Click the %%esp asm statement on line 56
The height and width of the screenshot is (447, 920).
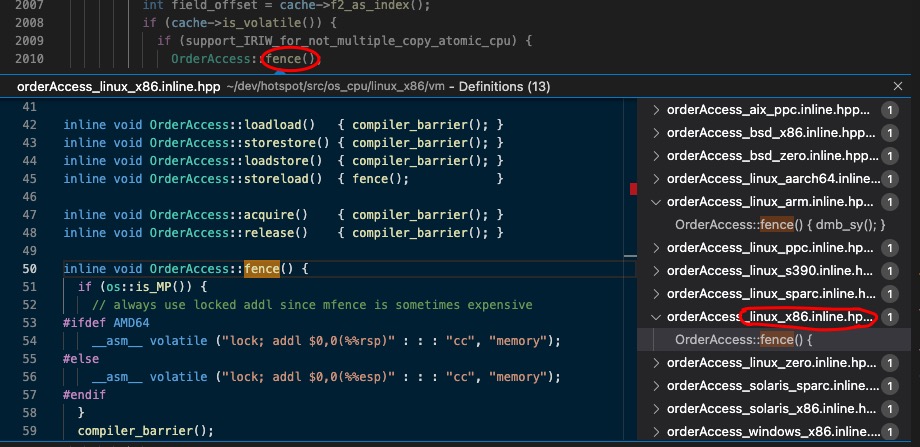pyautogui.click(x=326, y=377)
